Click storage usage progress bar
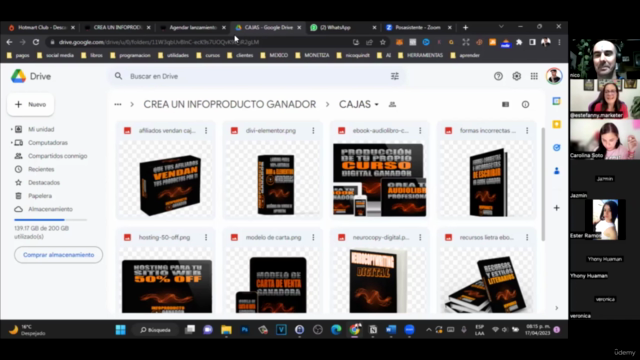The height and width of the screenshot is (360, 640). pyautogui.click(x=51, y=220)
